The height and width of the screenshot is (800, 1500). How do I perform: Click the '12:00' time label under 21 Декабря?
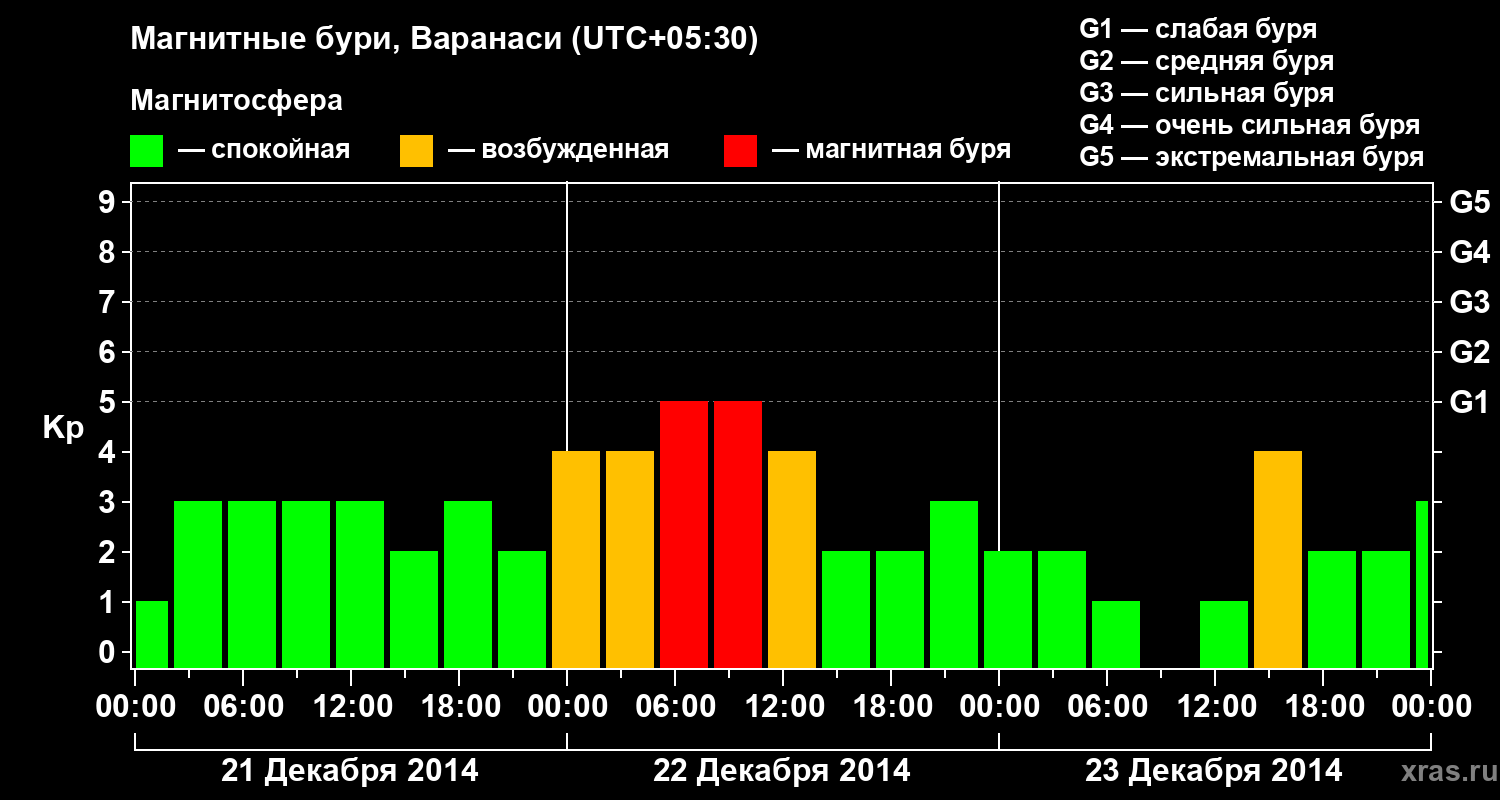(x=351, y=706)
